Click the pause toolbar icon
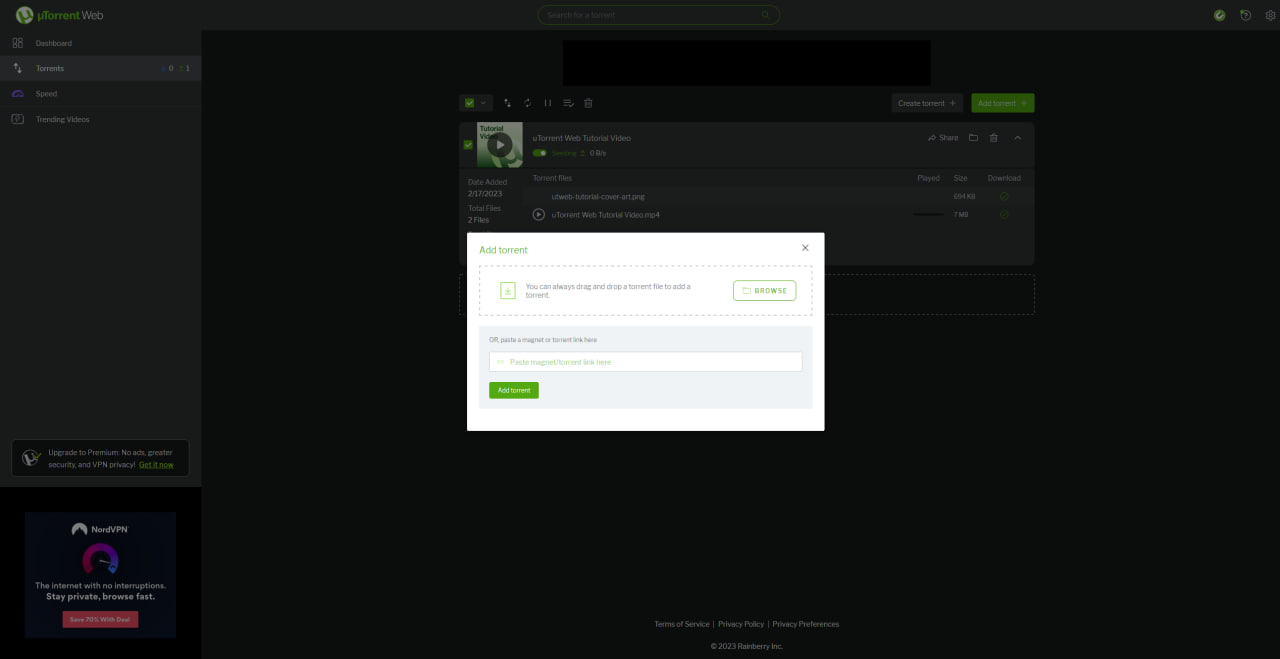The height and width of the screenshot is (659, 1280). [x=548, y=103]
